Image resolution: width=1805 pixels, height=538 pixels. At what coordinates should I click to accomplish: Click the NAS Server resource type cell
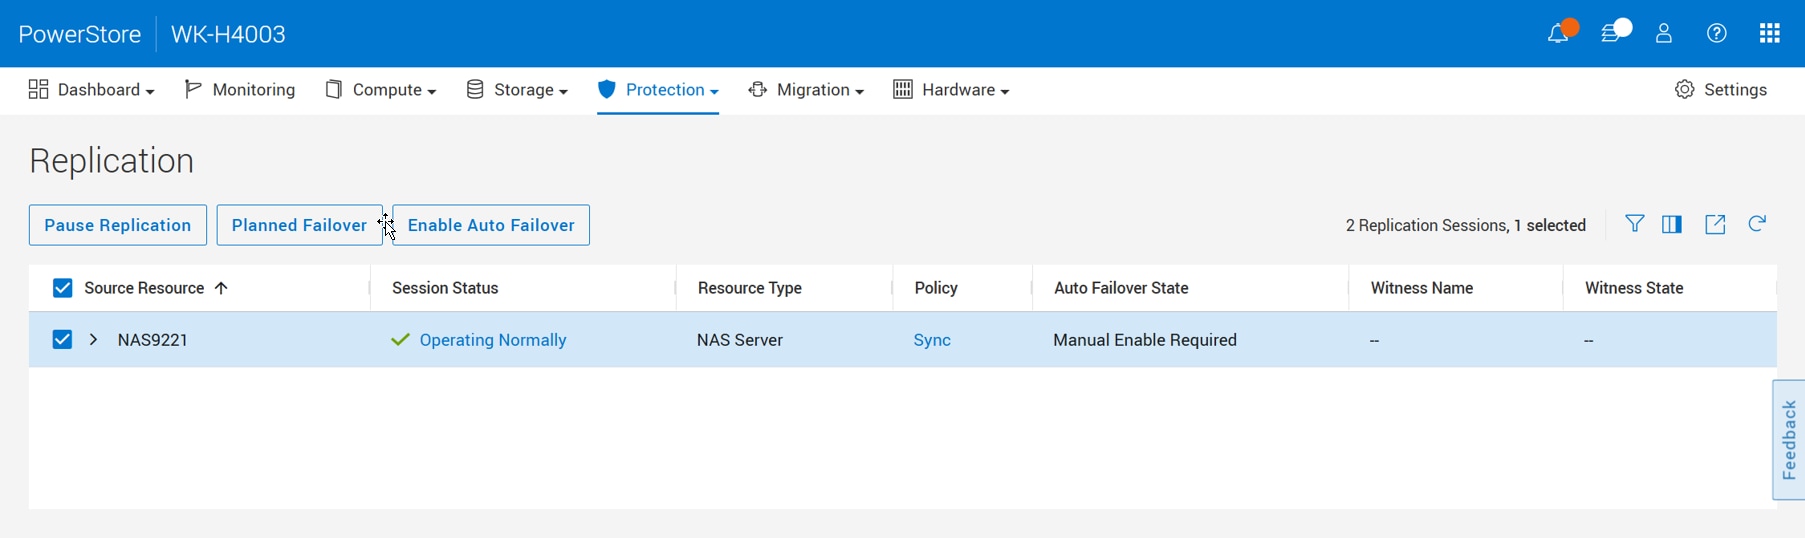740,340
